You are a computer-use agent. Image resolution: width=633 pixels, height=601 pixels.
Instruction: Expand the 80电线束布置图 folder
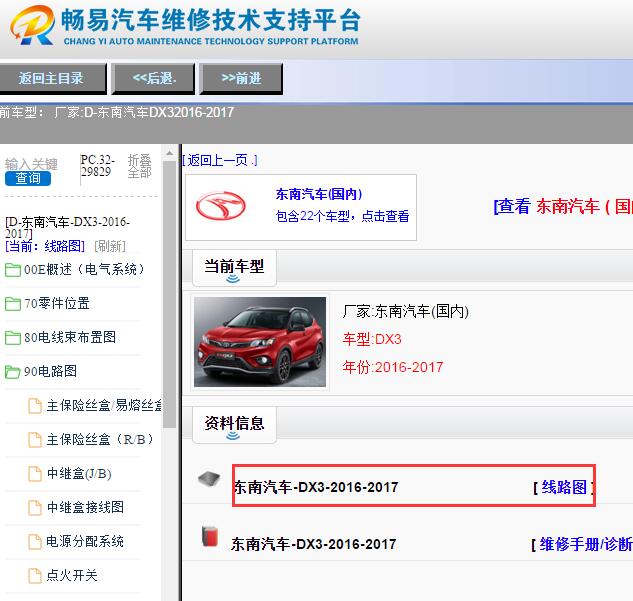click(x=70, y=337)
